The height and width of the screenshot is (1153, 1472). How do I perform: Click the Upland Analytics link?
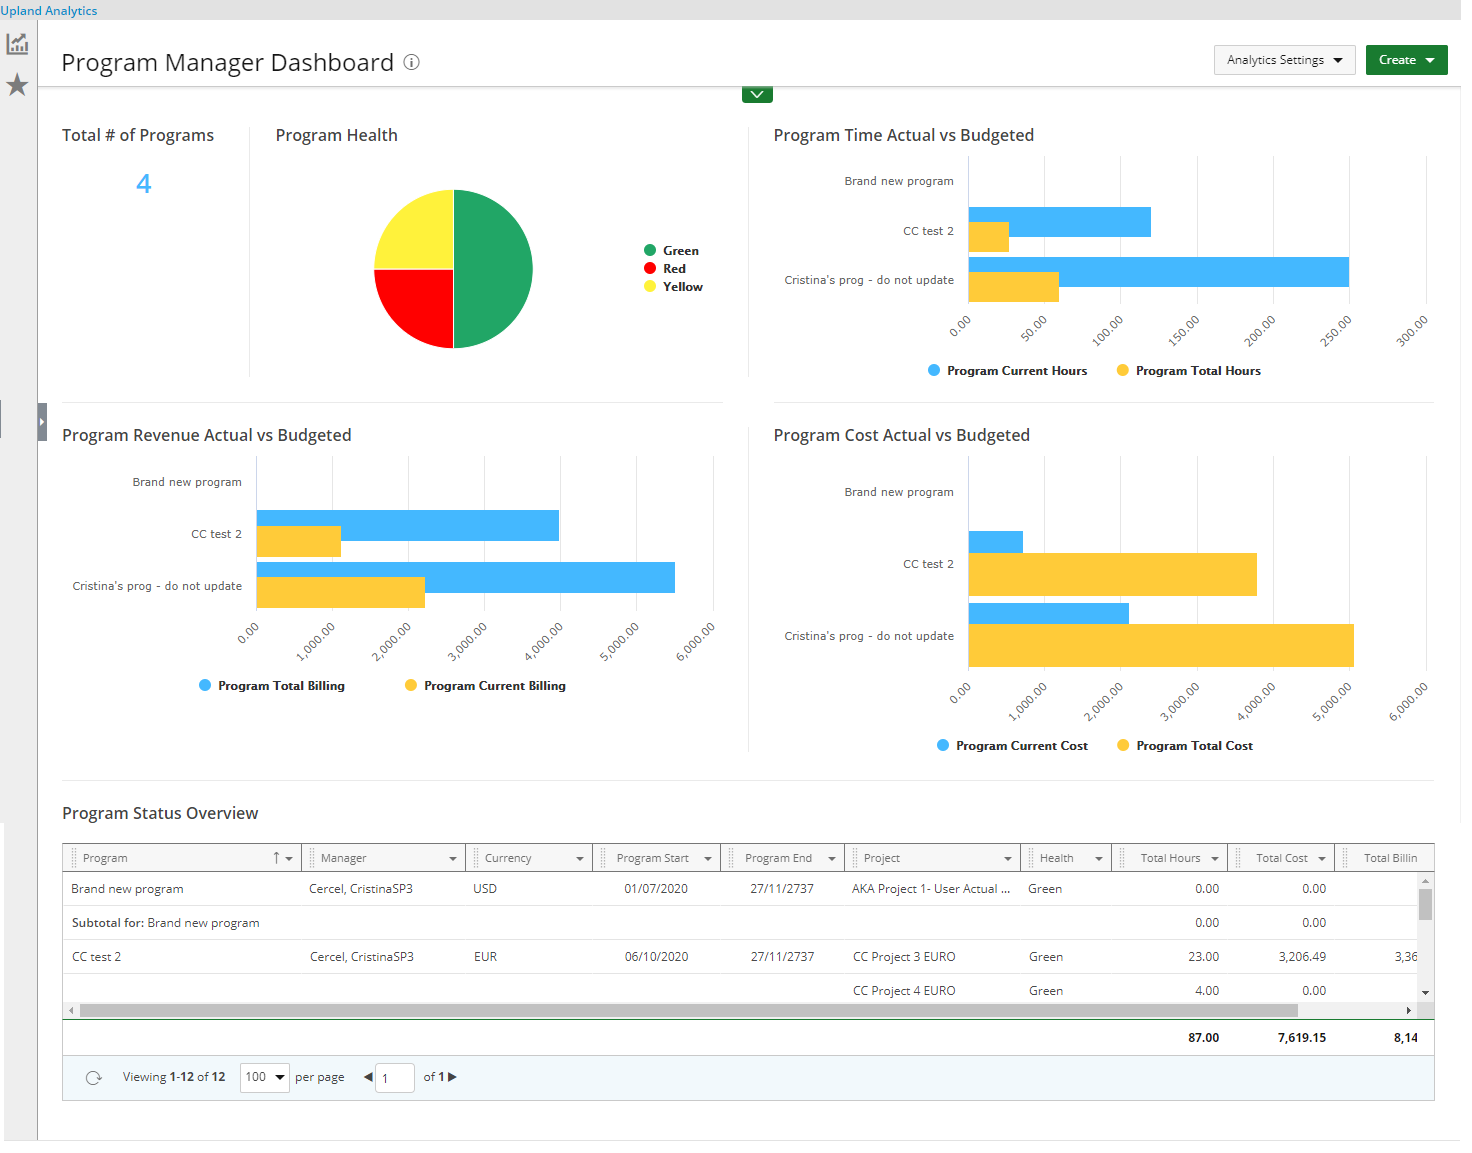(49, 10)
